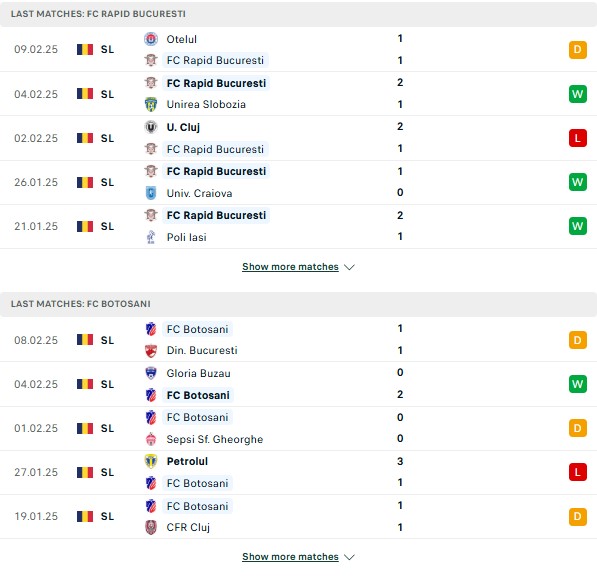The width and height of the screenshot is (597, 576).
Task: Open the green W badge for Gloria Buzau match
Action: click(x=578, y=384)
